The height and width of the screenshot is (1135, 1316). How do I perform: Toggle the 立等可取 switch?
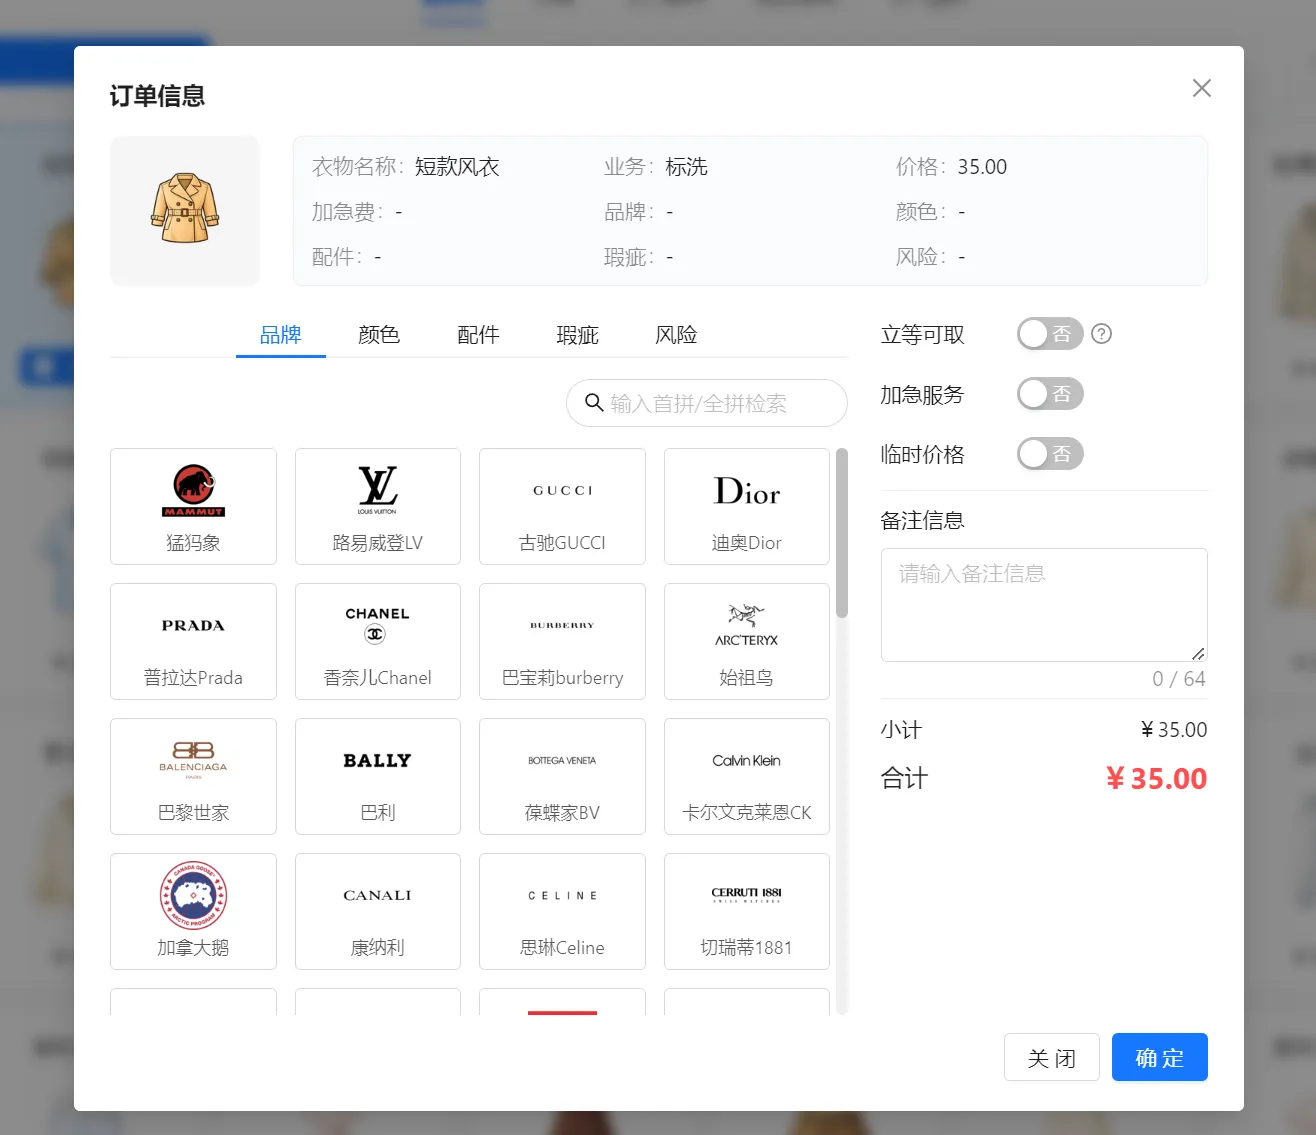click(x=1050, y=334)
